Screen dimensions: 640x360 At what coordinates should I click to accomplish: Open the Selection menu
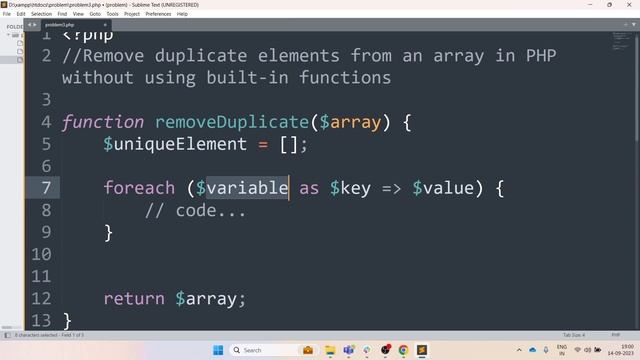point(41,14)
